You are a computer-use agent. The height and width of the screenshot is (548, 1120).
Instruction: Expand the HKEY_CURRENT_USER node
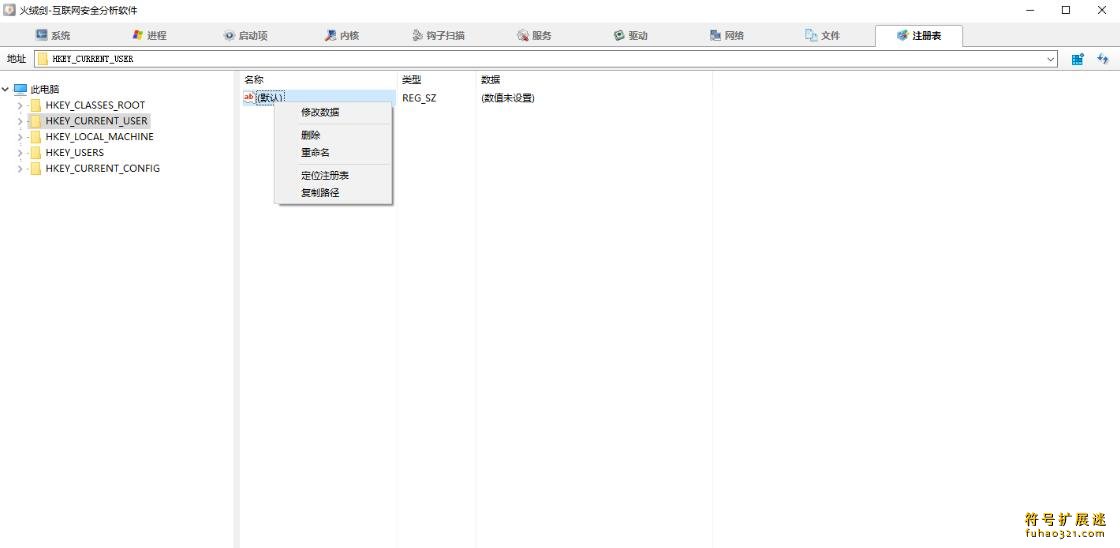(x=20, y=121)
